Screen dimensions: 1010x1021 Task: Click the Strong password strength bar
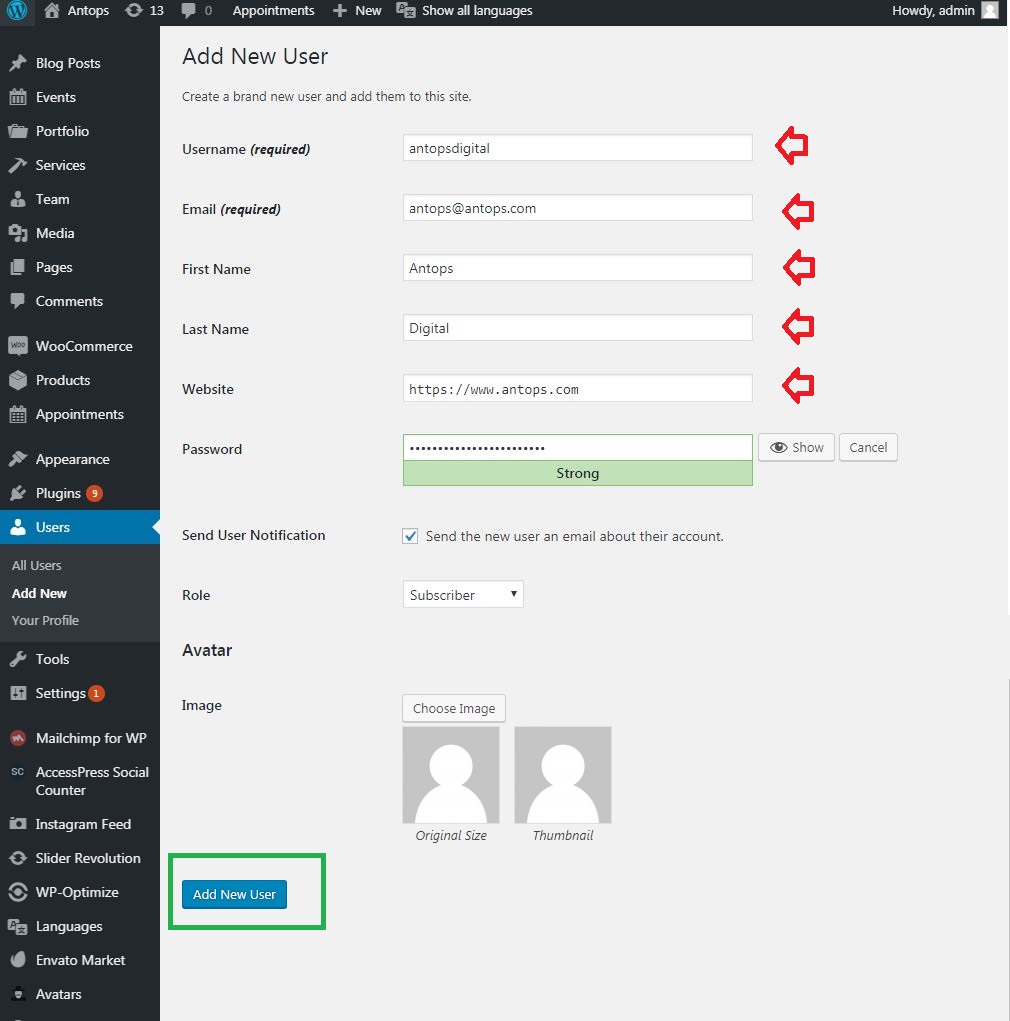pyautogui.click(x=578, y=473)
